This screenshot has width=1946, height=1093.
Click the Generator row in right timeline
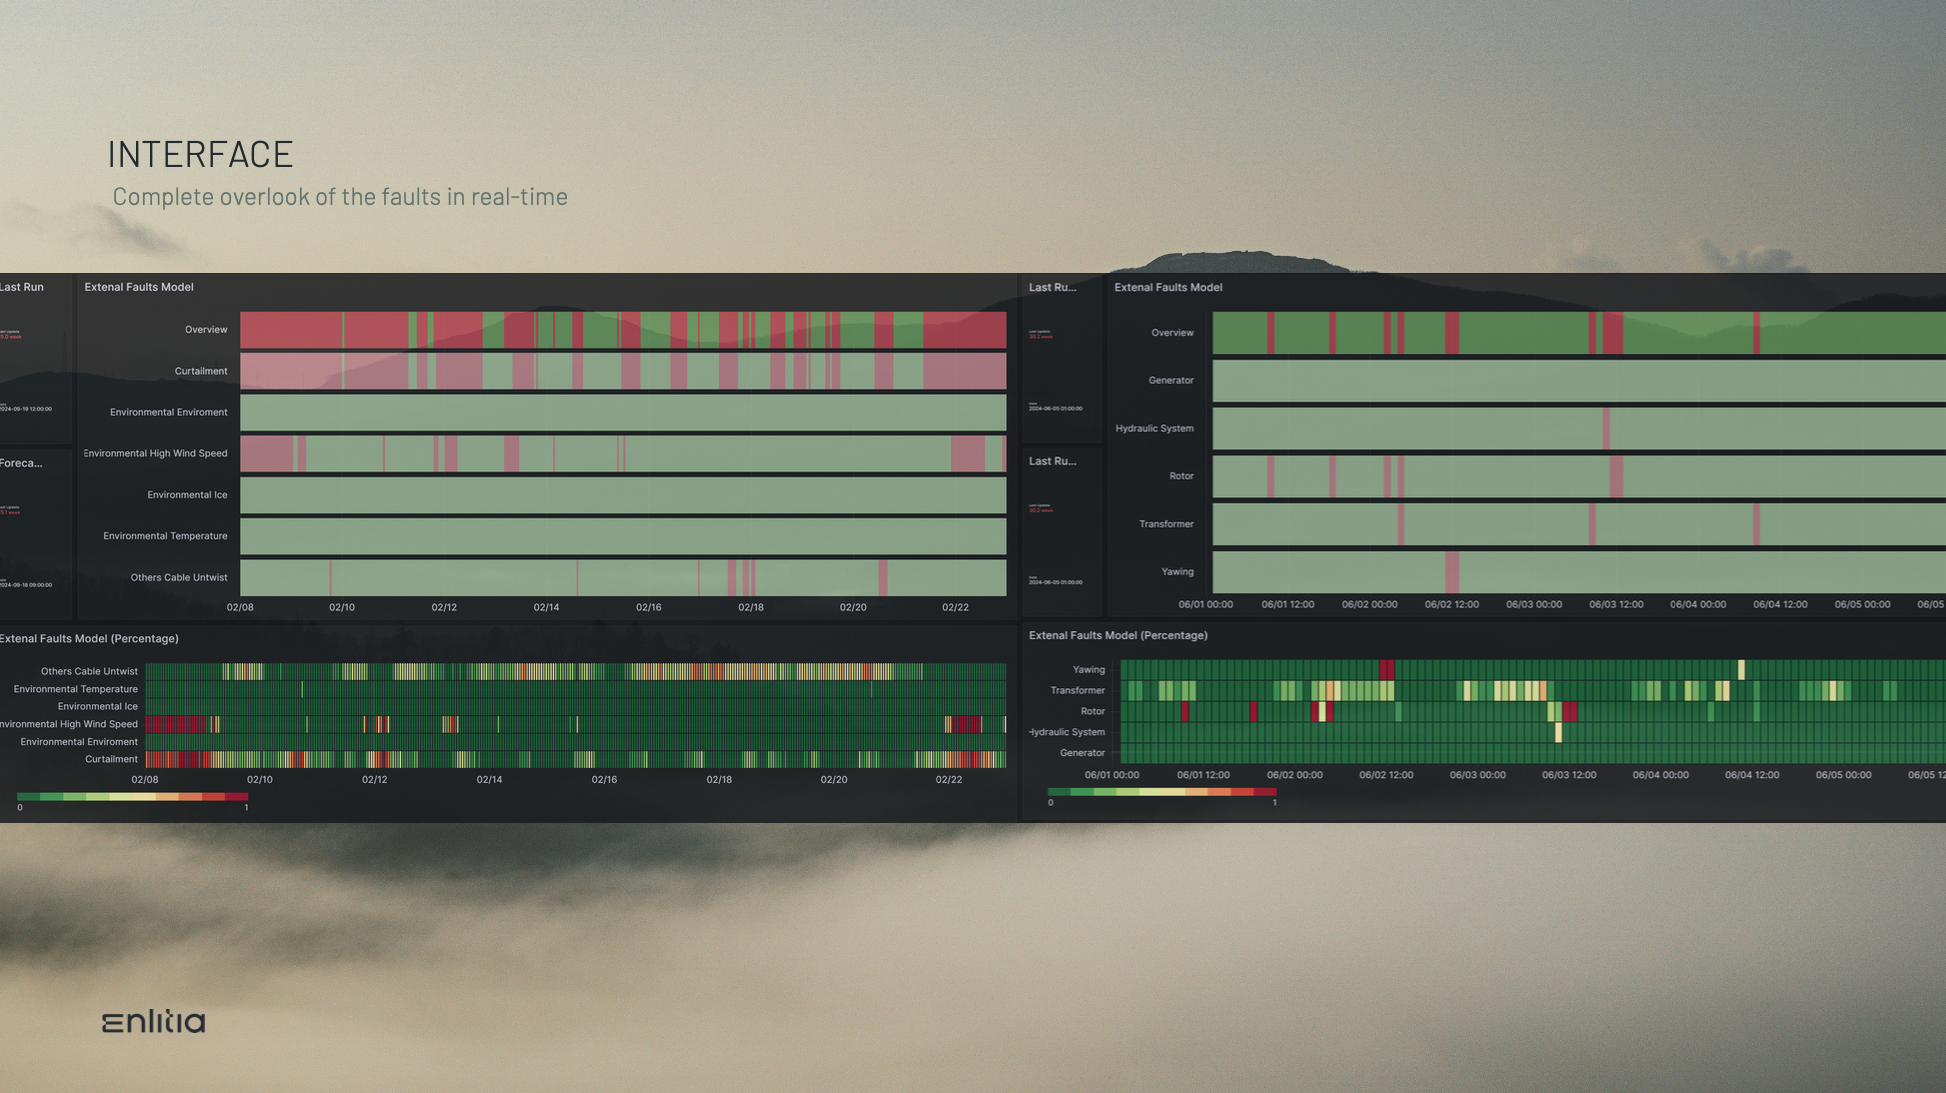1171,380
